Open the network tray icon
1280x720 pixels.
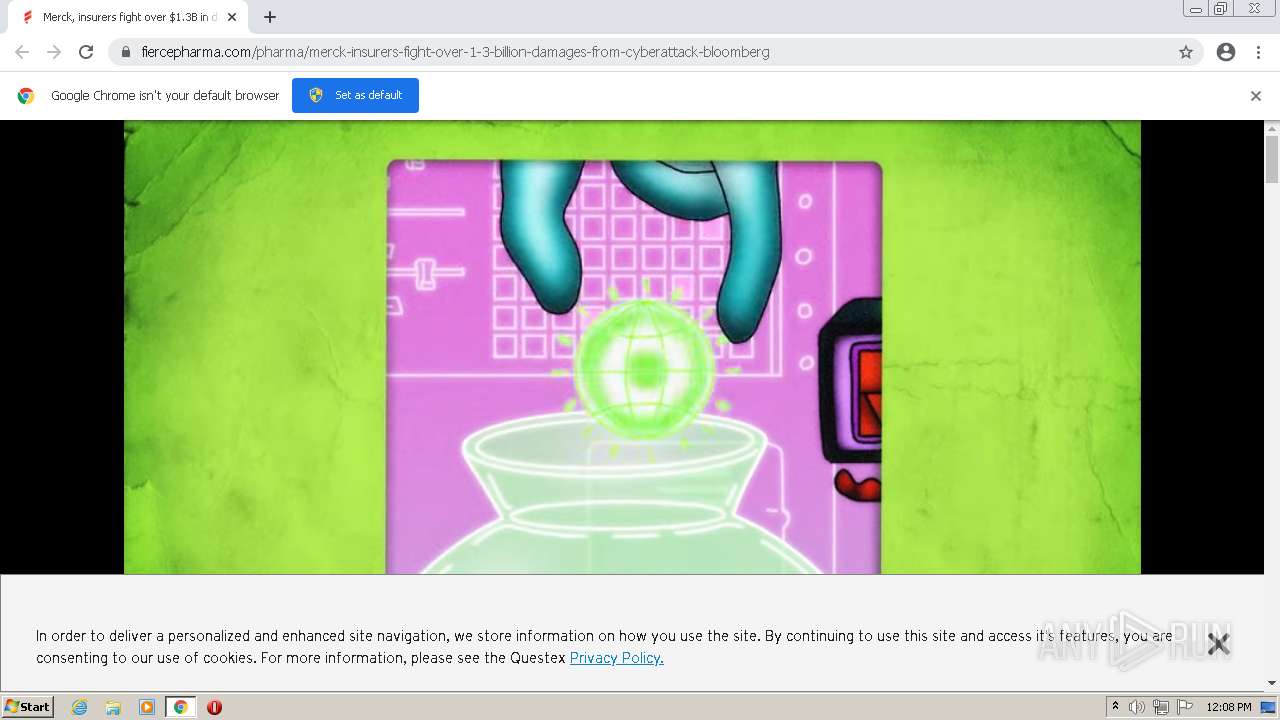tap(1161, 707)
